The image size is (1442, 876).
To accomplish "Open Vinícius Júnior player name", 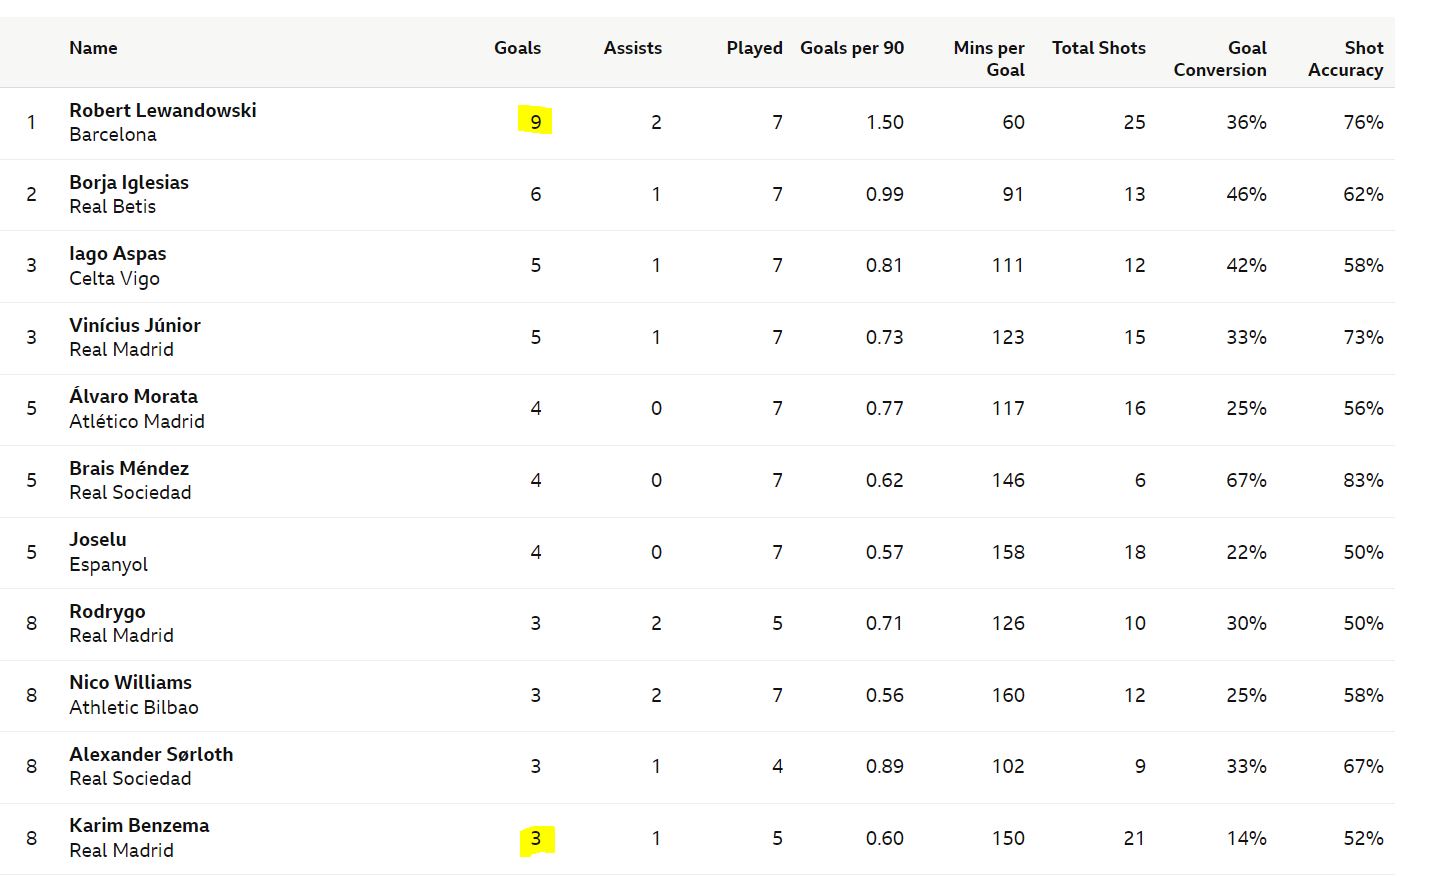I will (x=135, y=325).
